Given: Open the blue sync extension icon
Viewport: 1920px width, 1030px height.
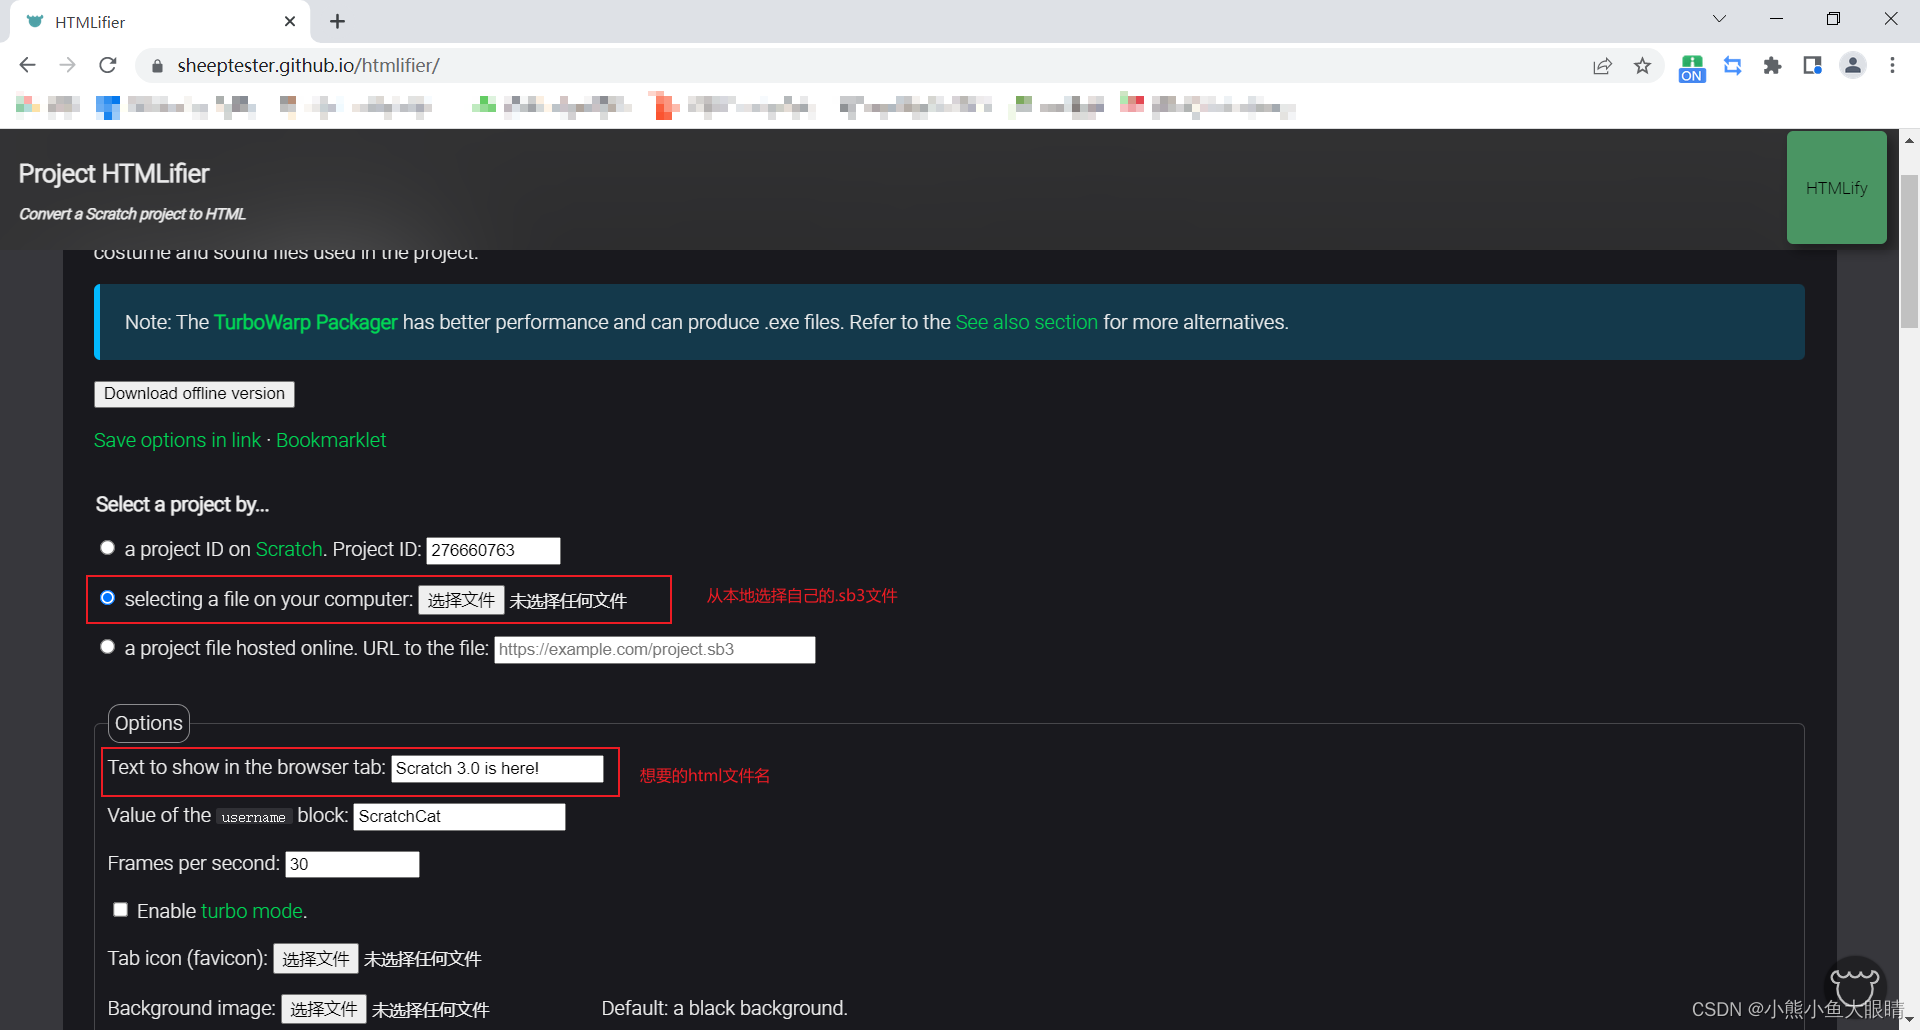Looking at the screenshot, I should coord(1733,66).
